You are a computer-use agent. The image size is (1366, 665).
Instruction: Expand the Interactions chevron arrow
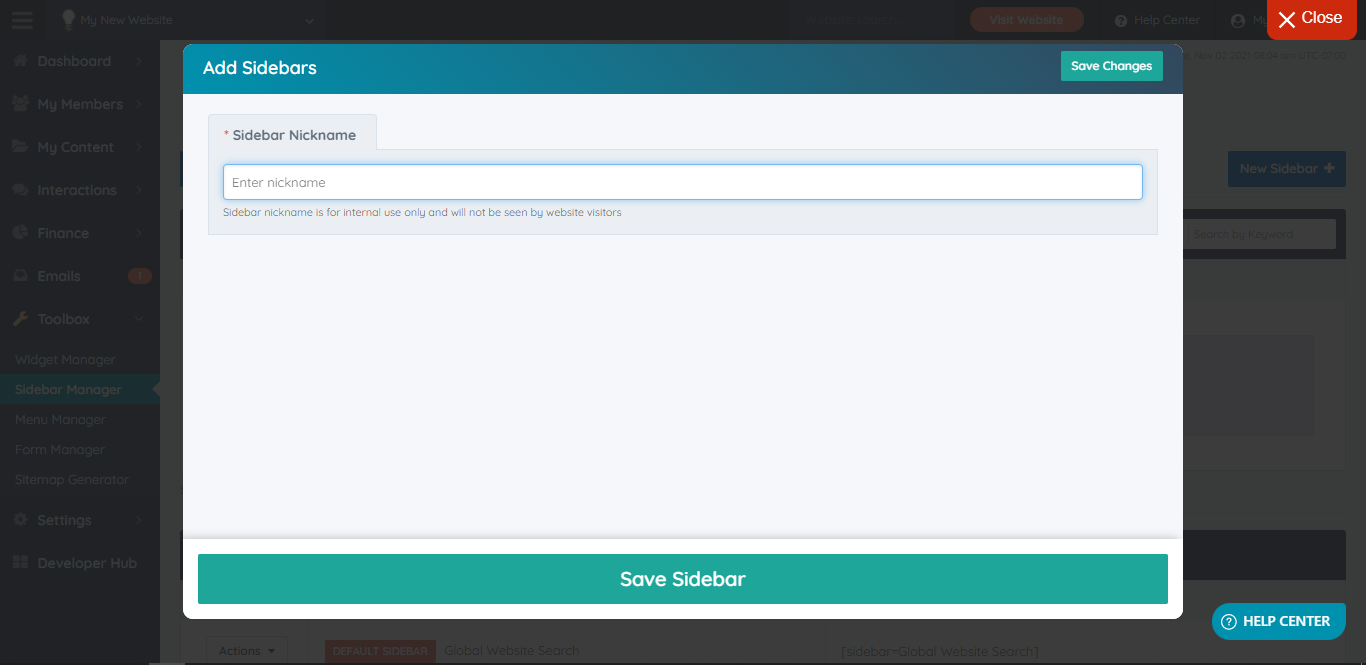(139, 190)
